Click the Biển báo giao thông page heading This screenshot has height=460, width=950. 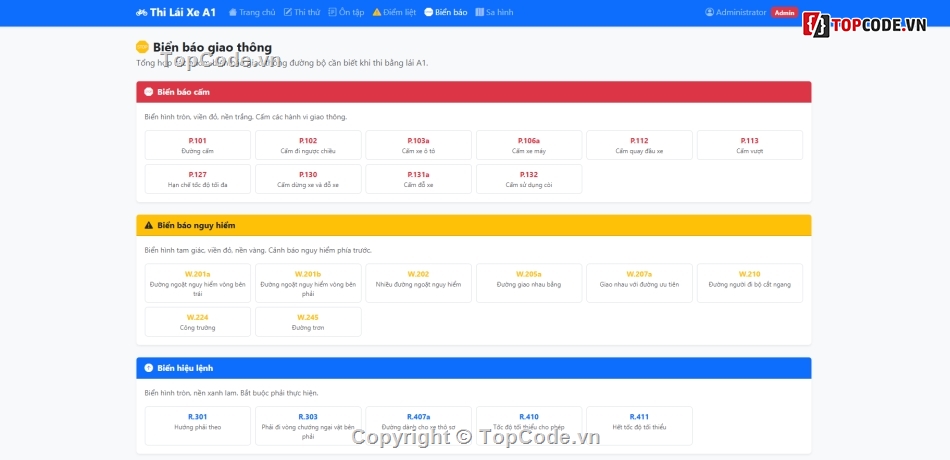pos(212,47)
